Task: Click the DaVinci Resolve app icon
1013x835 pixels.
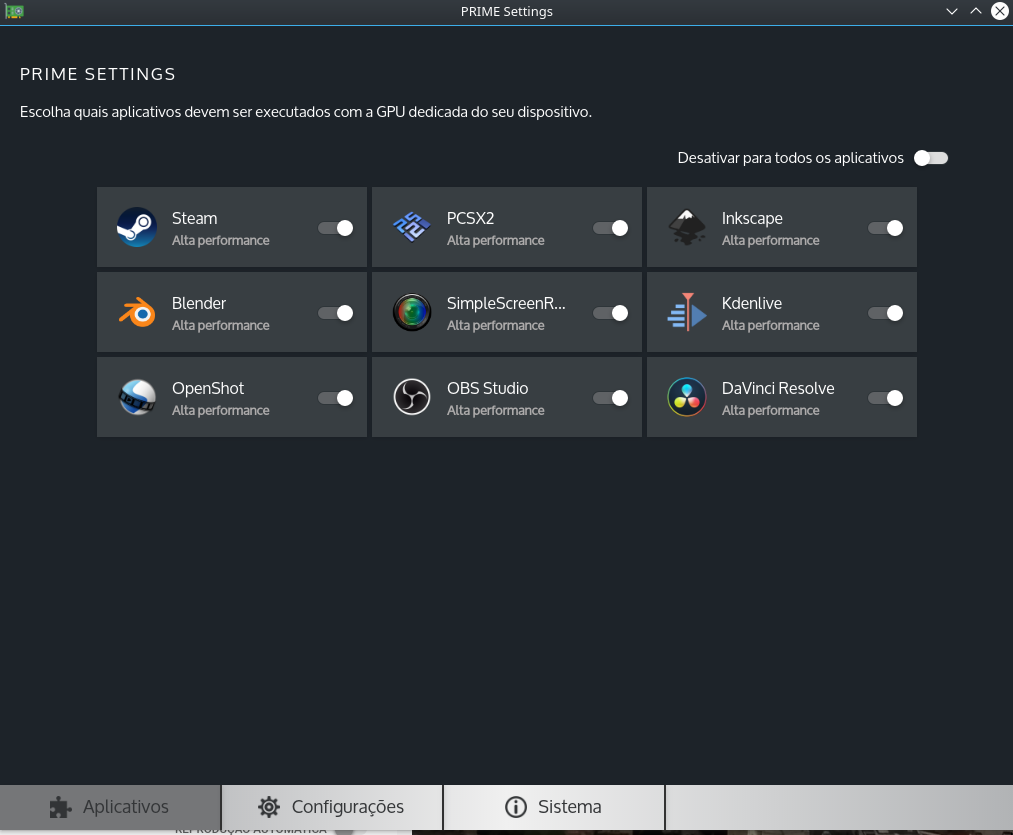Action: click(687, 397)
